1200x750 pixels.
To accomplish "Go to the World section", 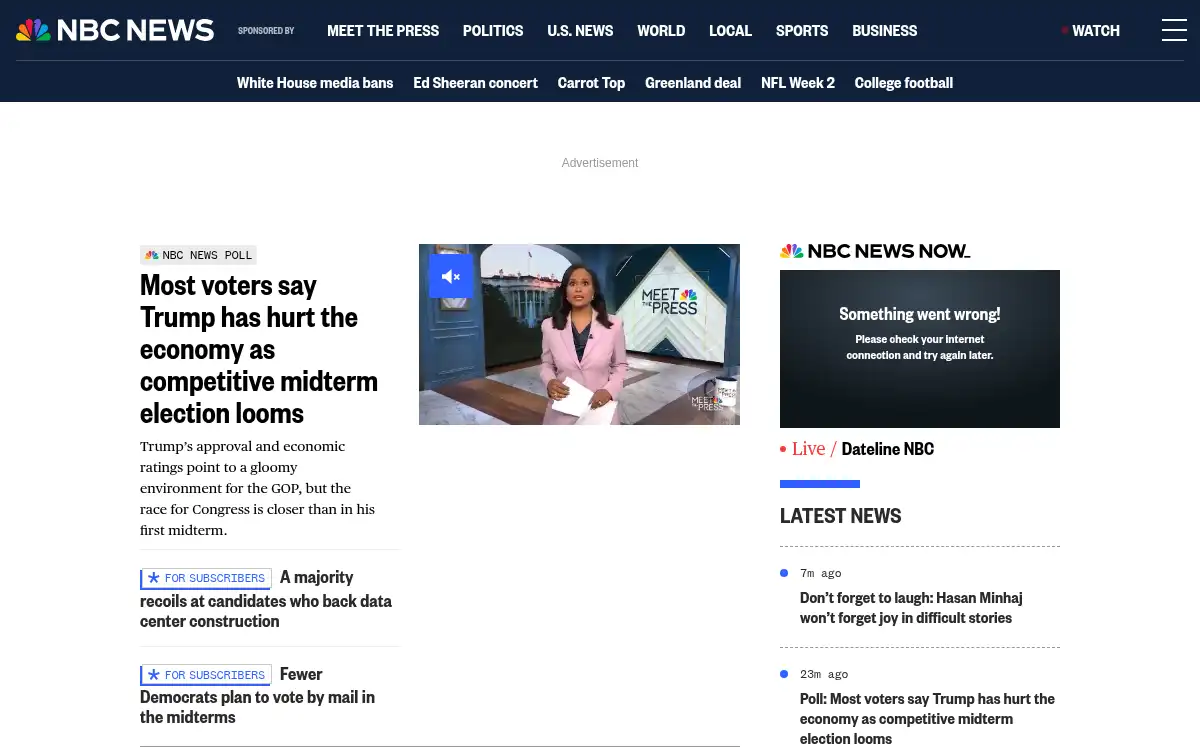I will click(661, 31).
